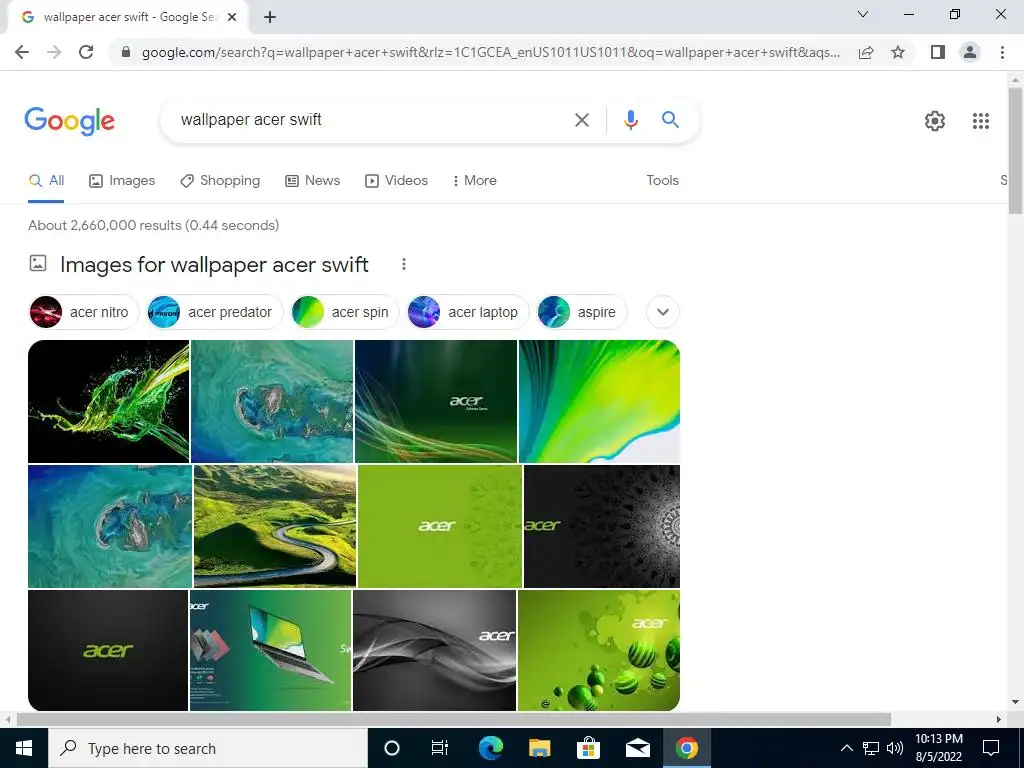Click the browser forward arrow
The height and width of the screenshot is (768, 1024).
(x=54, y=52)
